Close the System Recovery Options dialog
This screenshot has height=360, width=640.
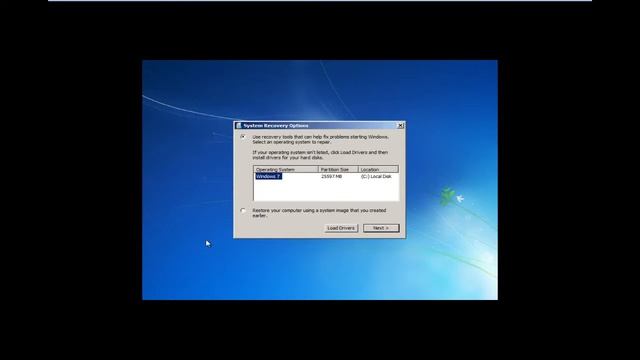click(x=400, y=126)
